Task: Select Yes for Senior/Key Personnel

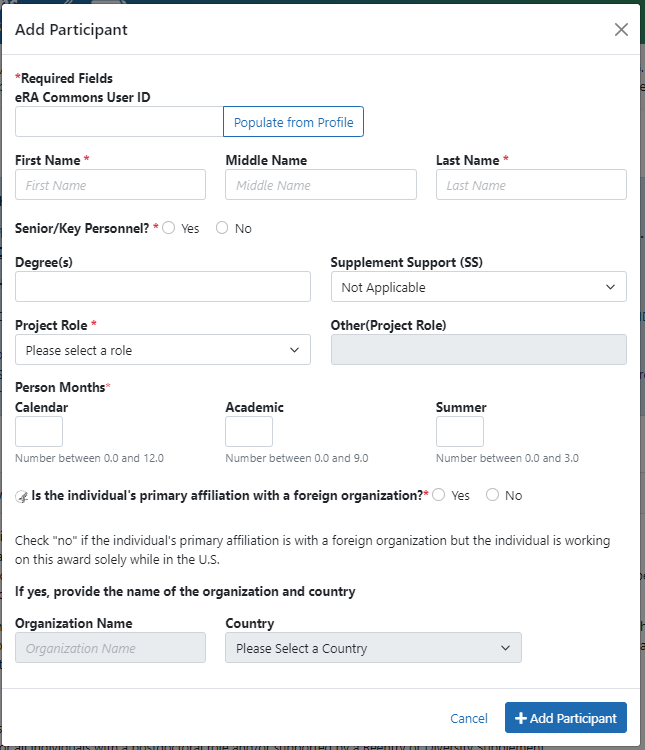Action: (169, 228)
